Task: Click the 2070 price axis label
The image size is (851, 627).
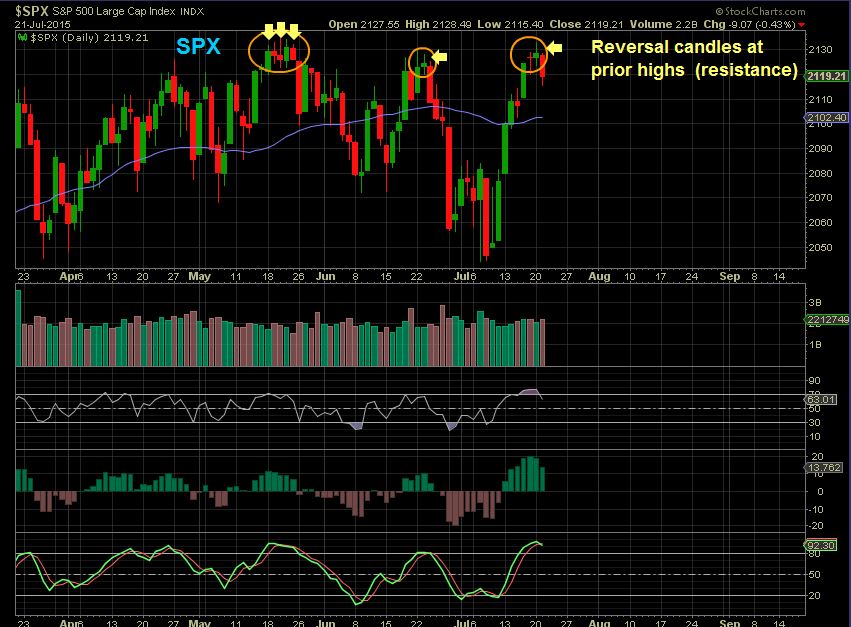Action: tap(820, 197)
